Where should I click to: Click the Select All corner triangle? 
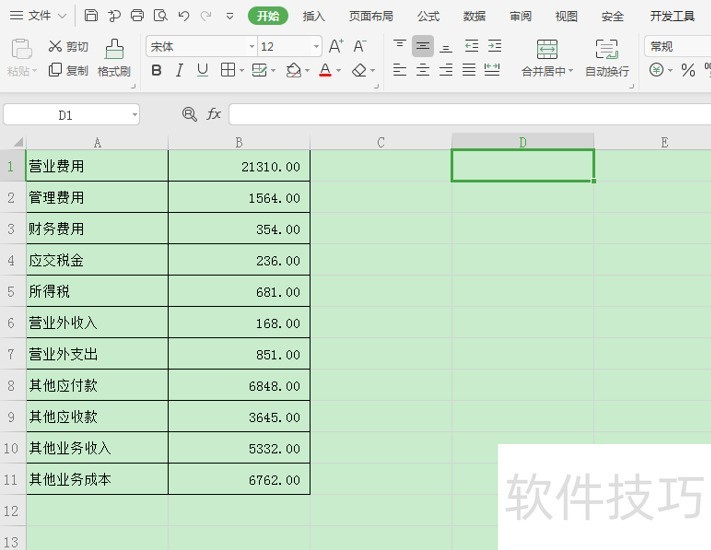pos(18,142)
